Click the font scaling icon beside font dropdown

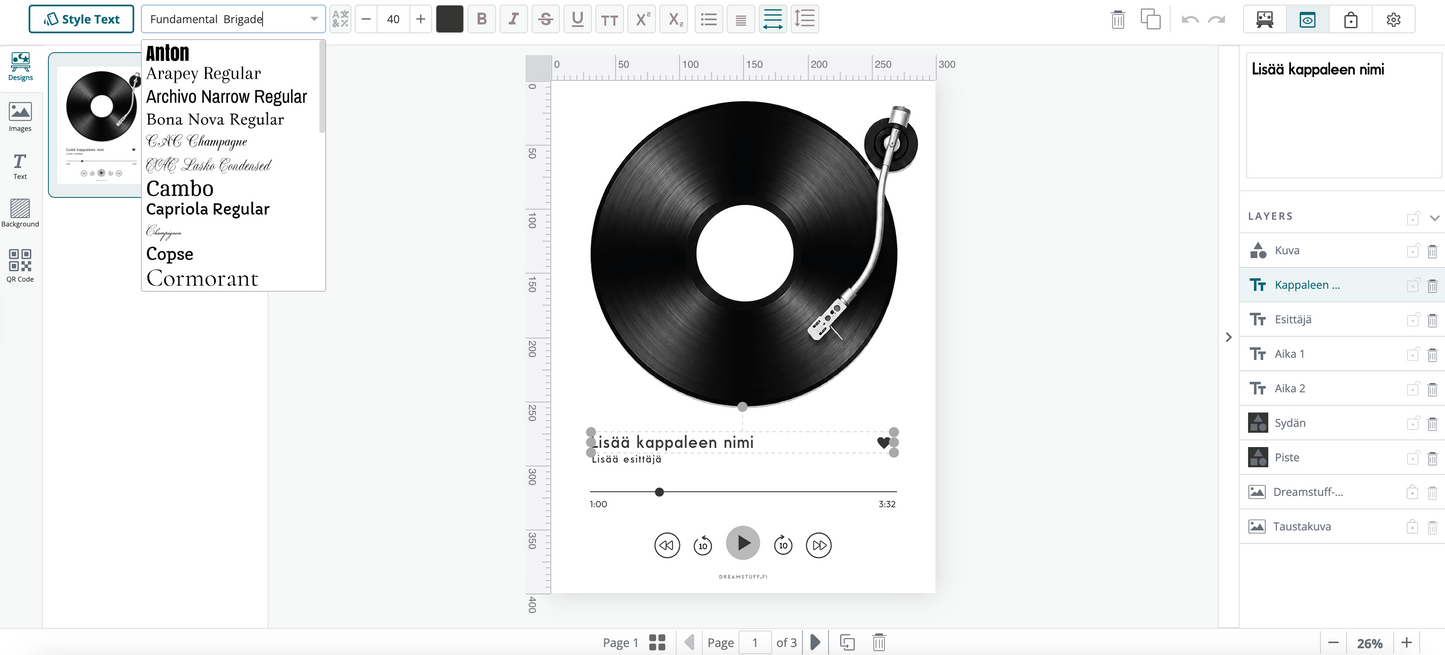tap(340, 19)
